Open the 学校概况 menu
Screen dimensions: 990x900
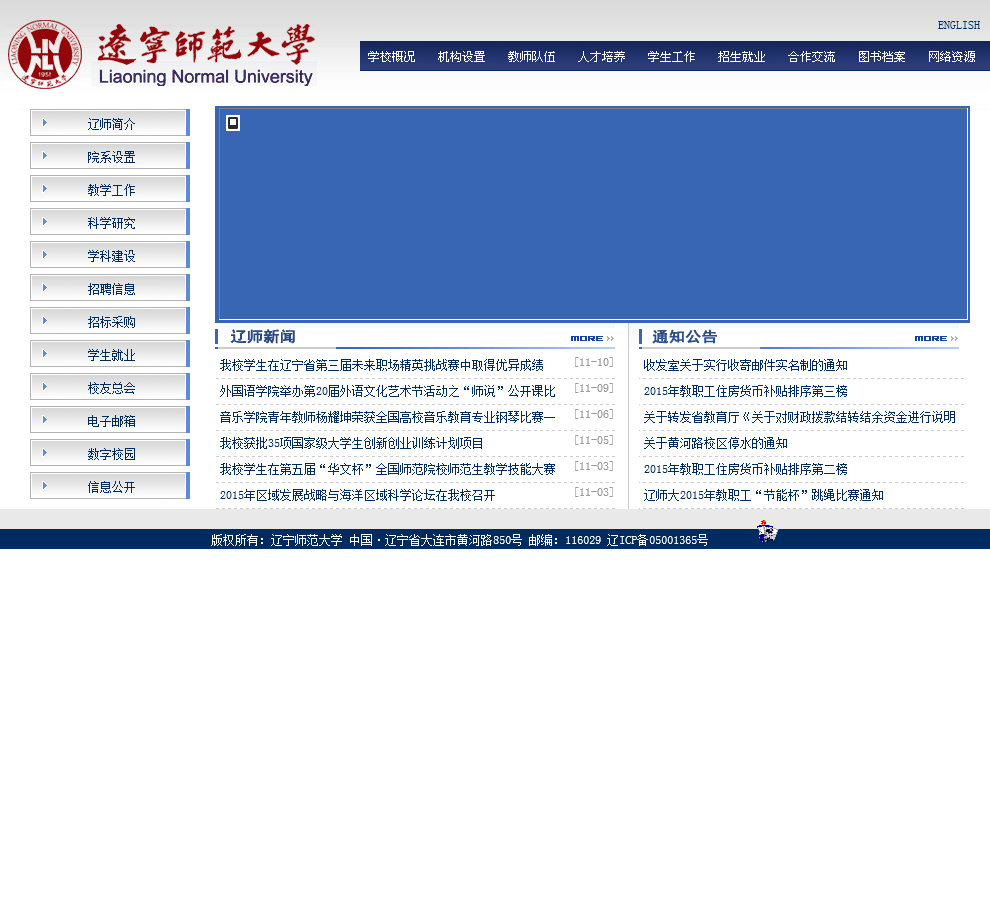[391, 57]
